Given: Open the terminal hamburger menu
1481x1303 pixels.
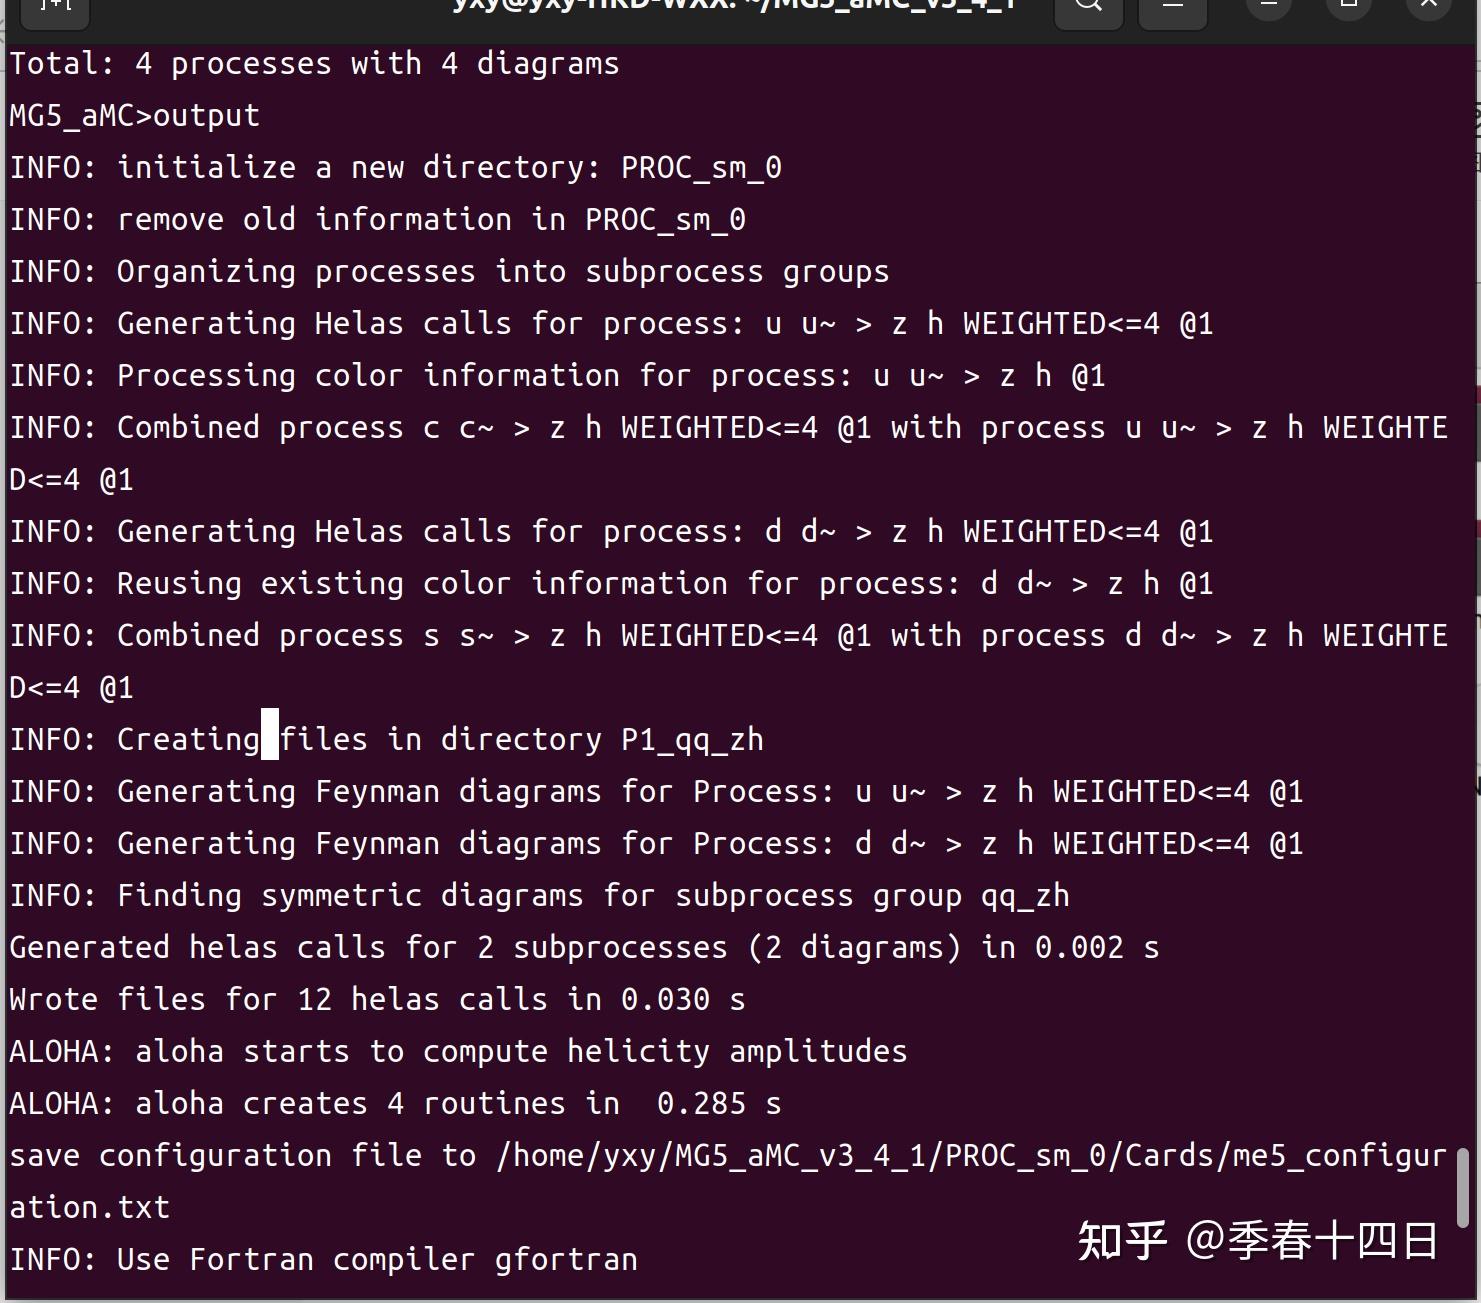Looking at the screenshot, I should coord(1172,6).
